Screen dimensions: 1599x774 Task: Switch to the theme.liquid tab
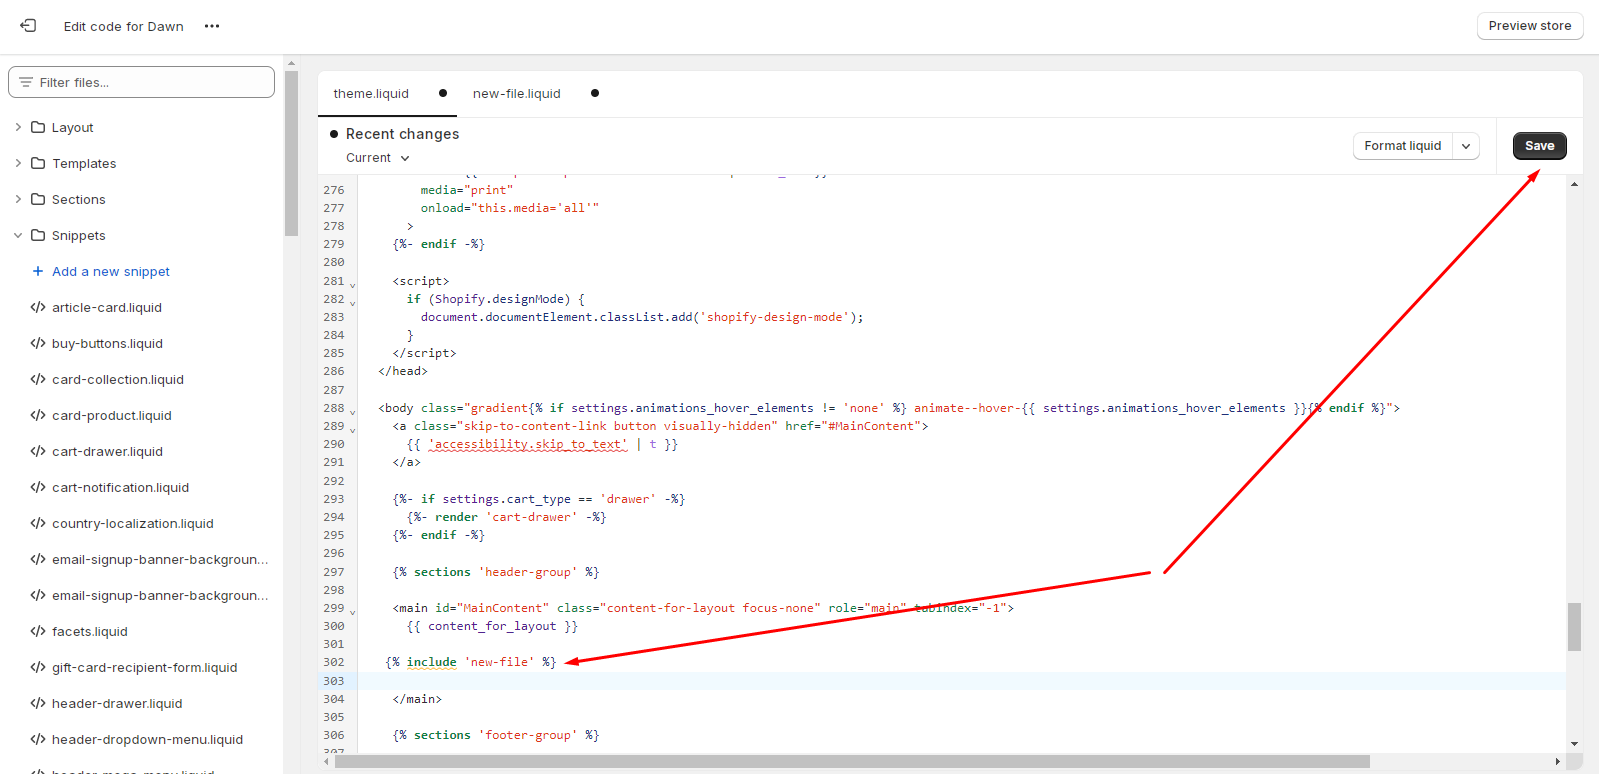[371, 93]
